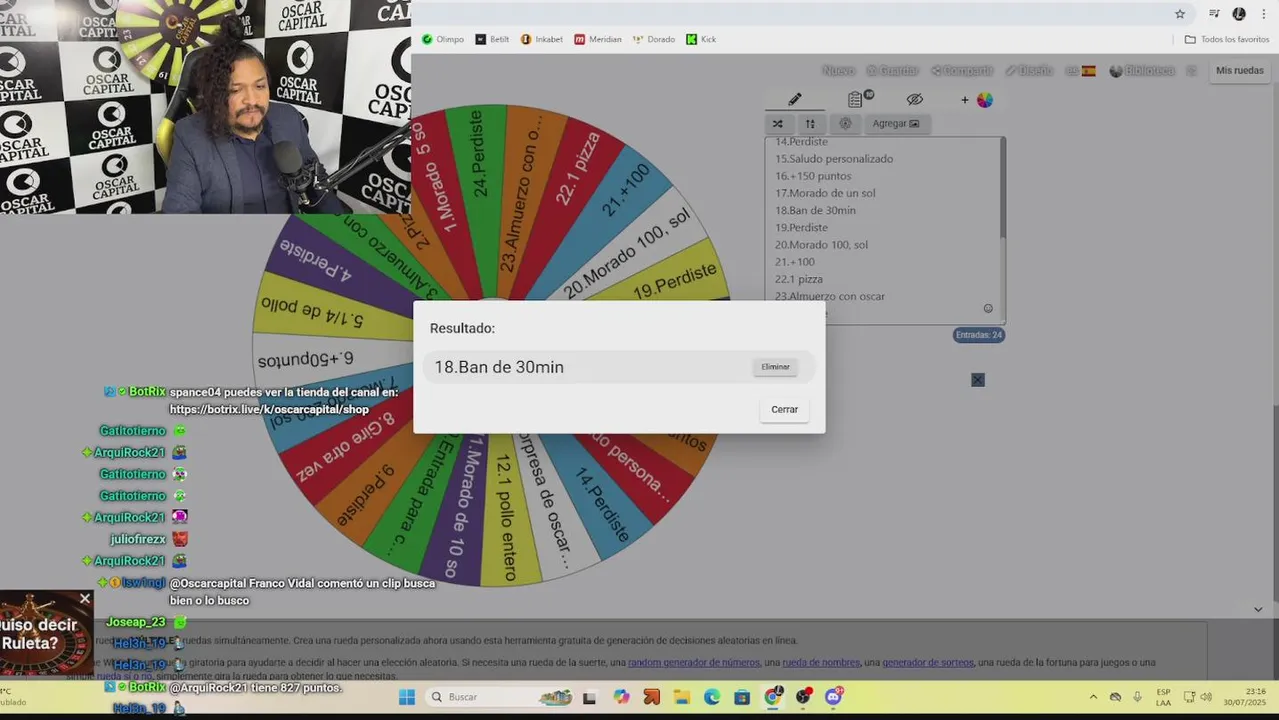
Task: Click the Ruleta ad thumbnail
Action: (x=46, y=633)
